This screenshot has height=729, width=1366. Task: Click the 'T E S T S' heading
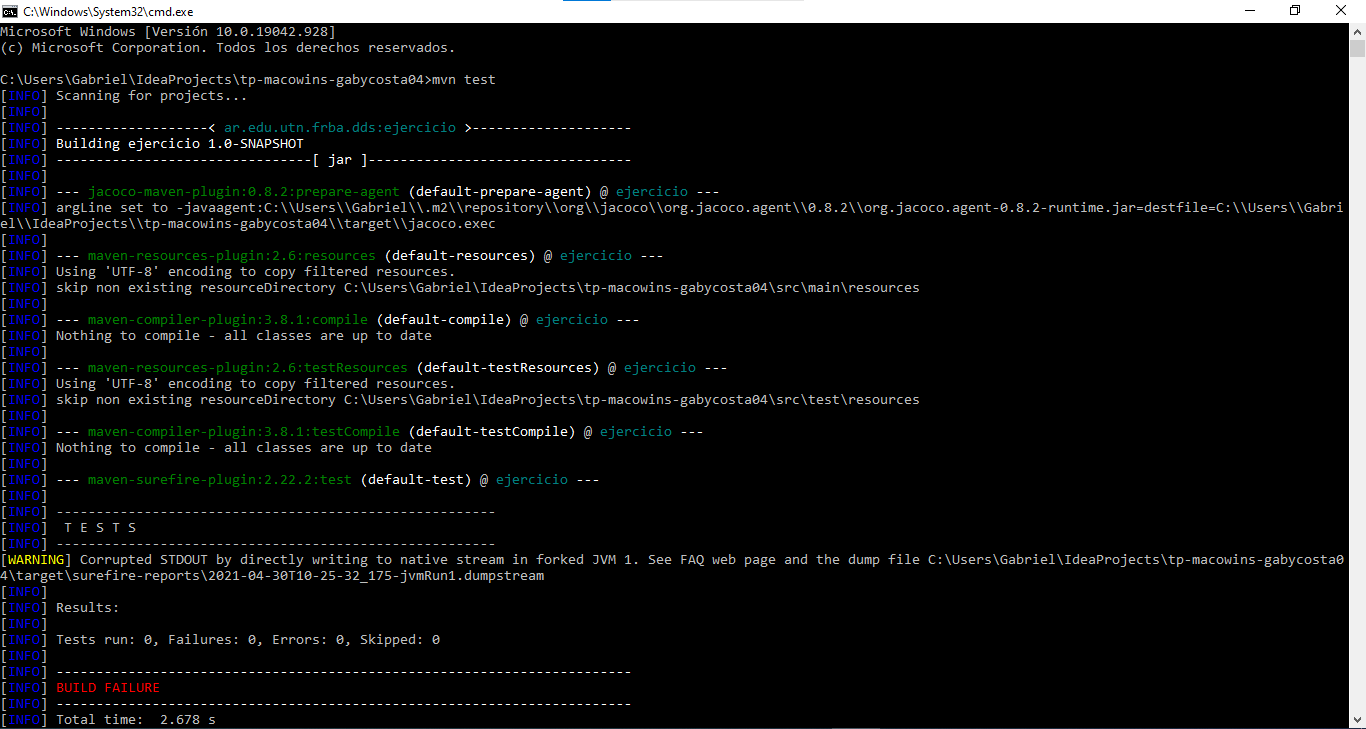(x=100, y=528)
